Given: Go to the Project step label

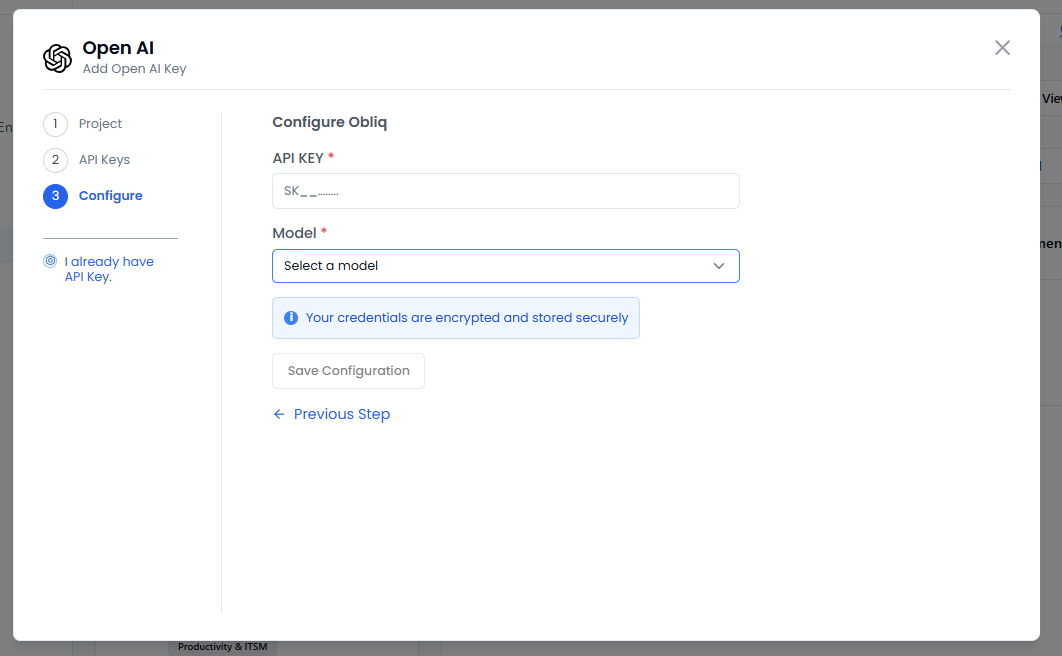Looking at the screenshot, I should (100, 124).
